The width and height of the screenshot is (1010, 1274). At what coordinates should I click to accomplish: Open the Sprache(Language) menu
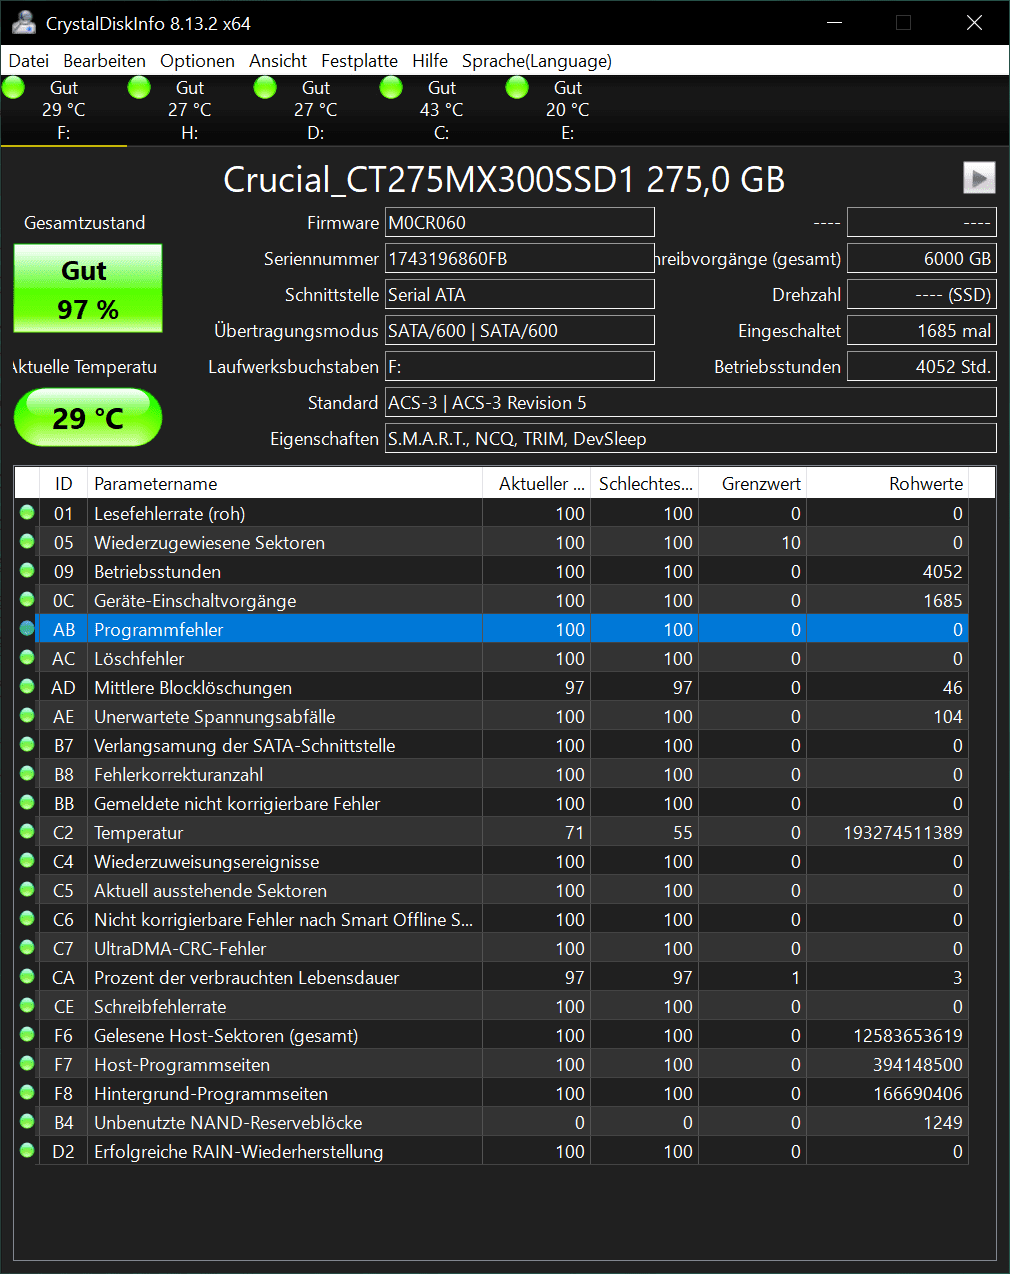pos(537,61)
